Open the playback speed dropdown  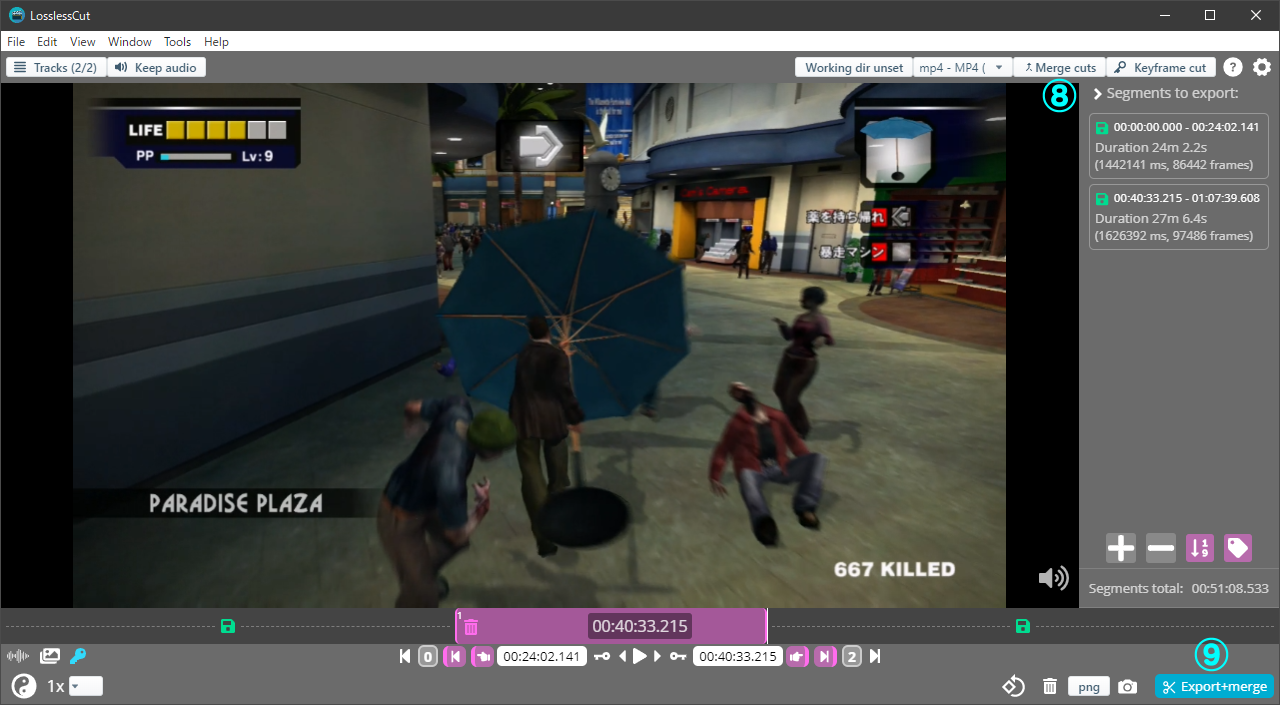click(86, 686)
